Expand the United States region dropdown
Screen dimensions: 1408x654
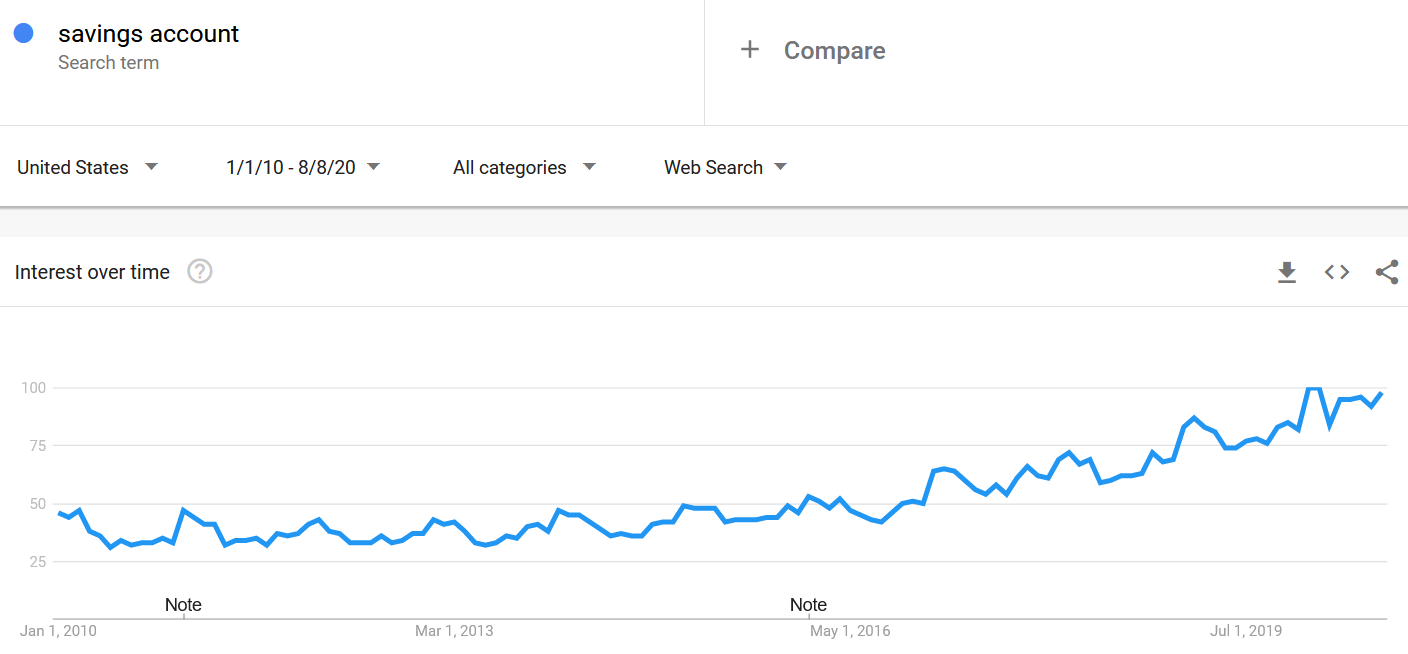[x=88, y=167]
